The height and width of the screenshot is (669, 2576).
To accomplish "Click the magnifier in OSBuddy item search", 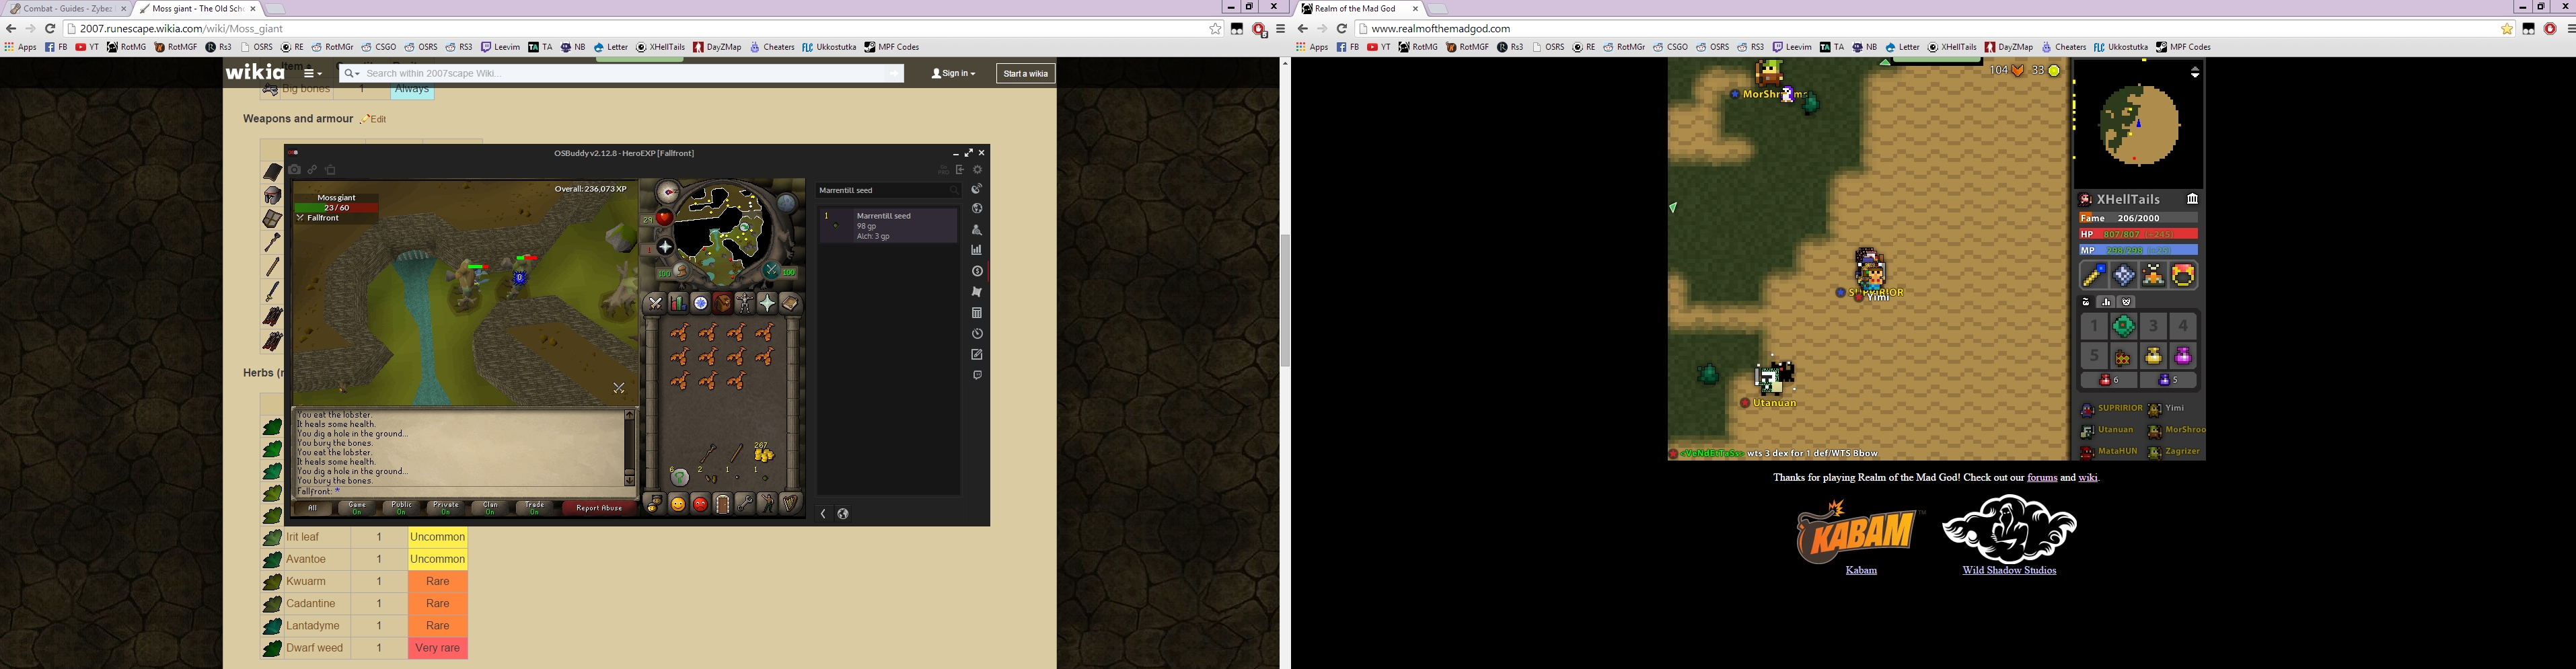I will click(x=954, y=190).
